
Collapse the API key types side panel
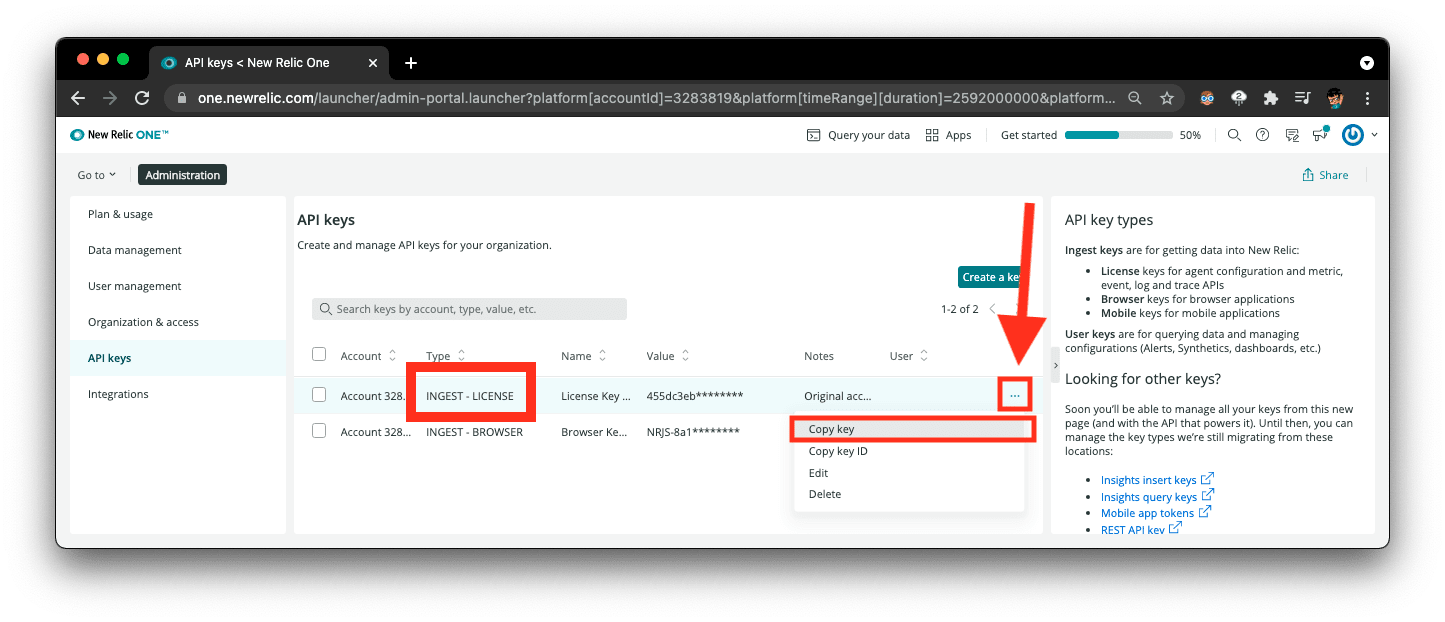tap(1056, 365)
